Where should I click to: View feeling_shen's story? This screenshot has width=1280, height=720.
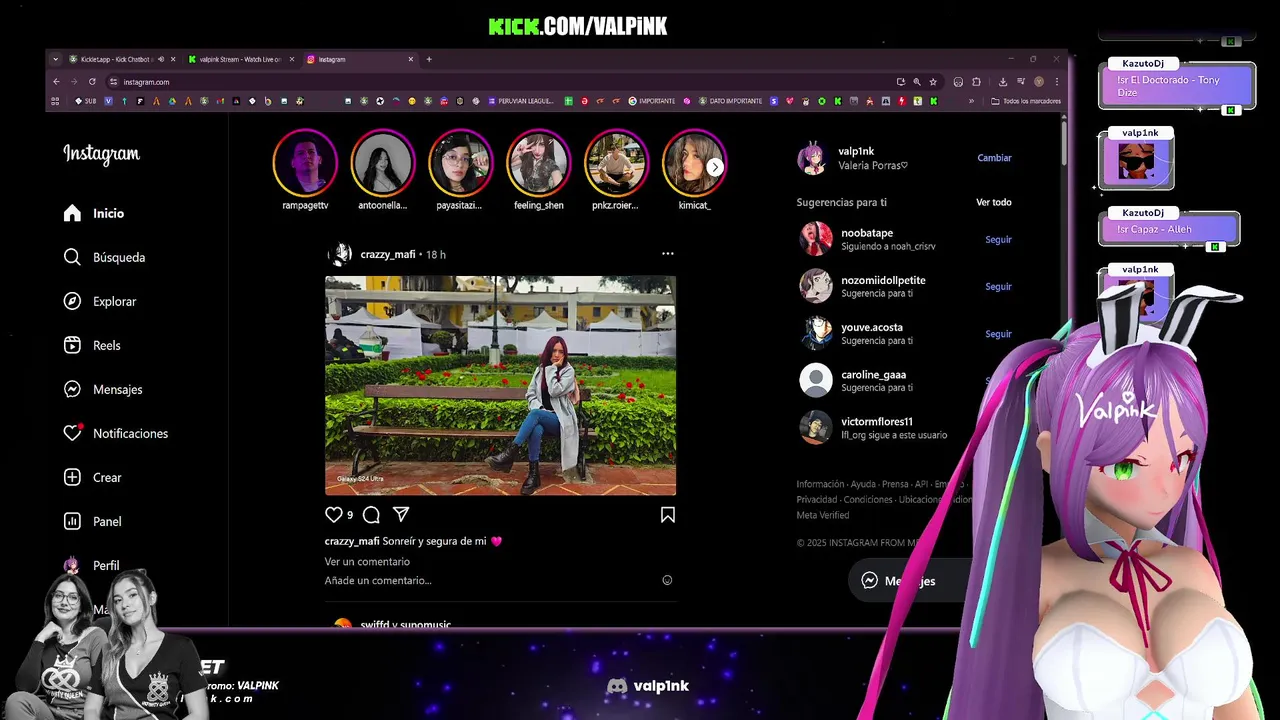click(538, 163)
